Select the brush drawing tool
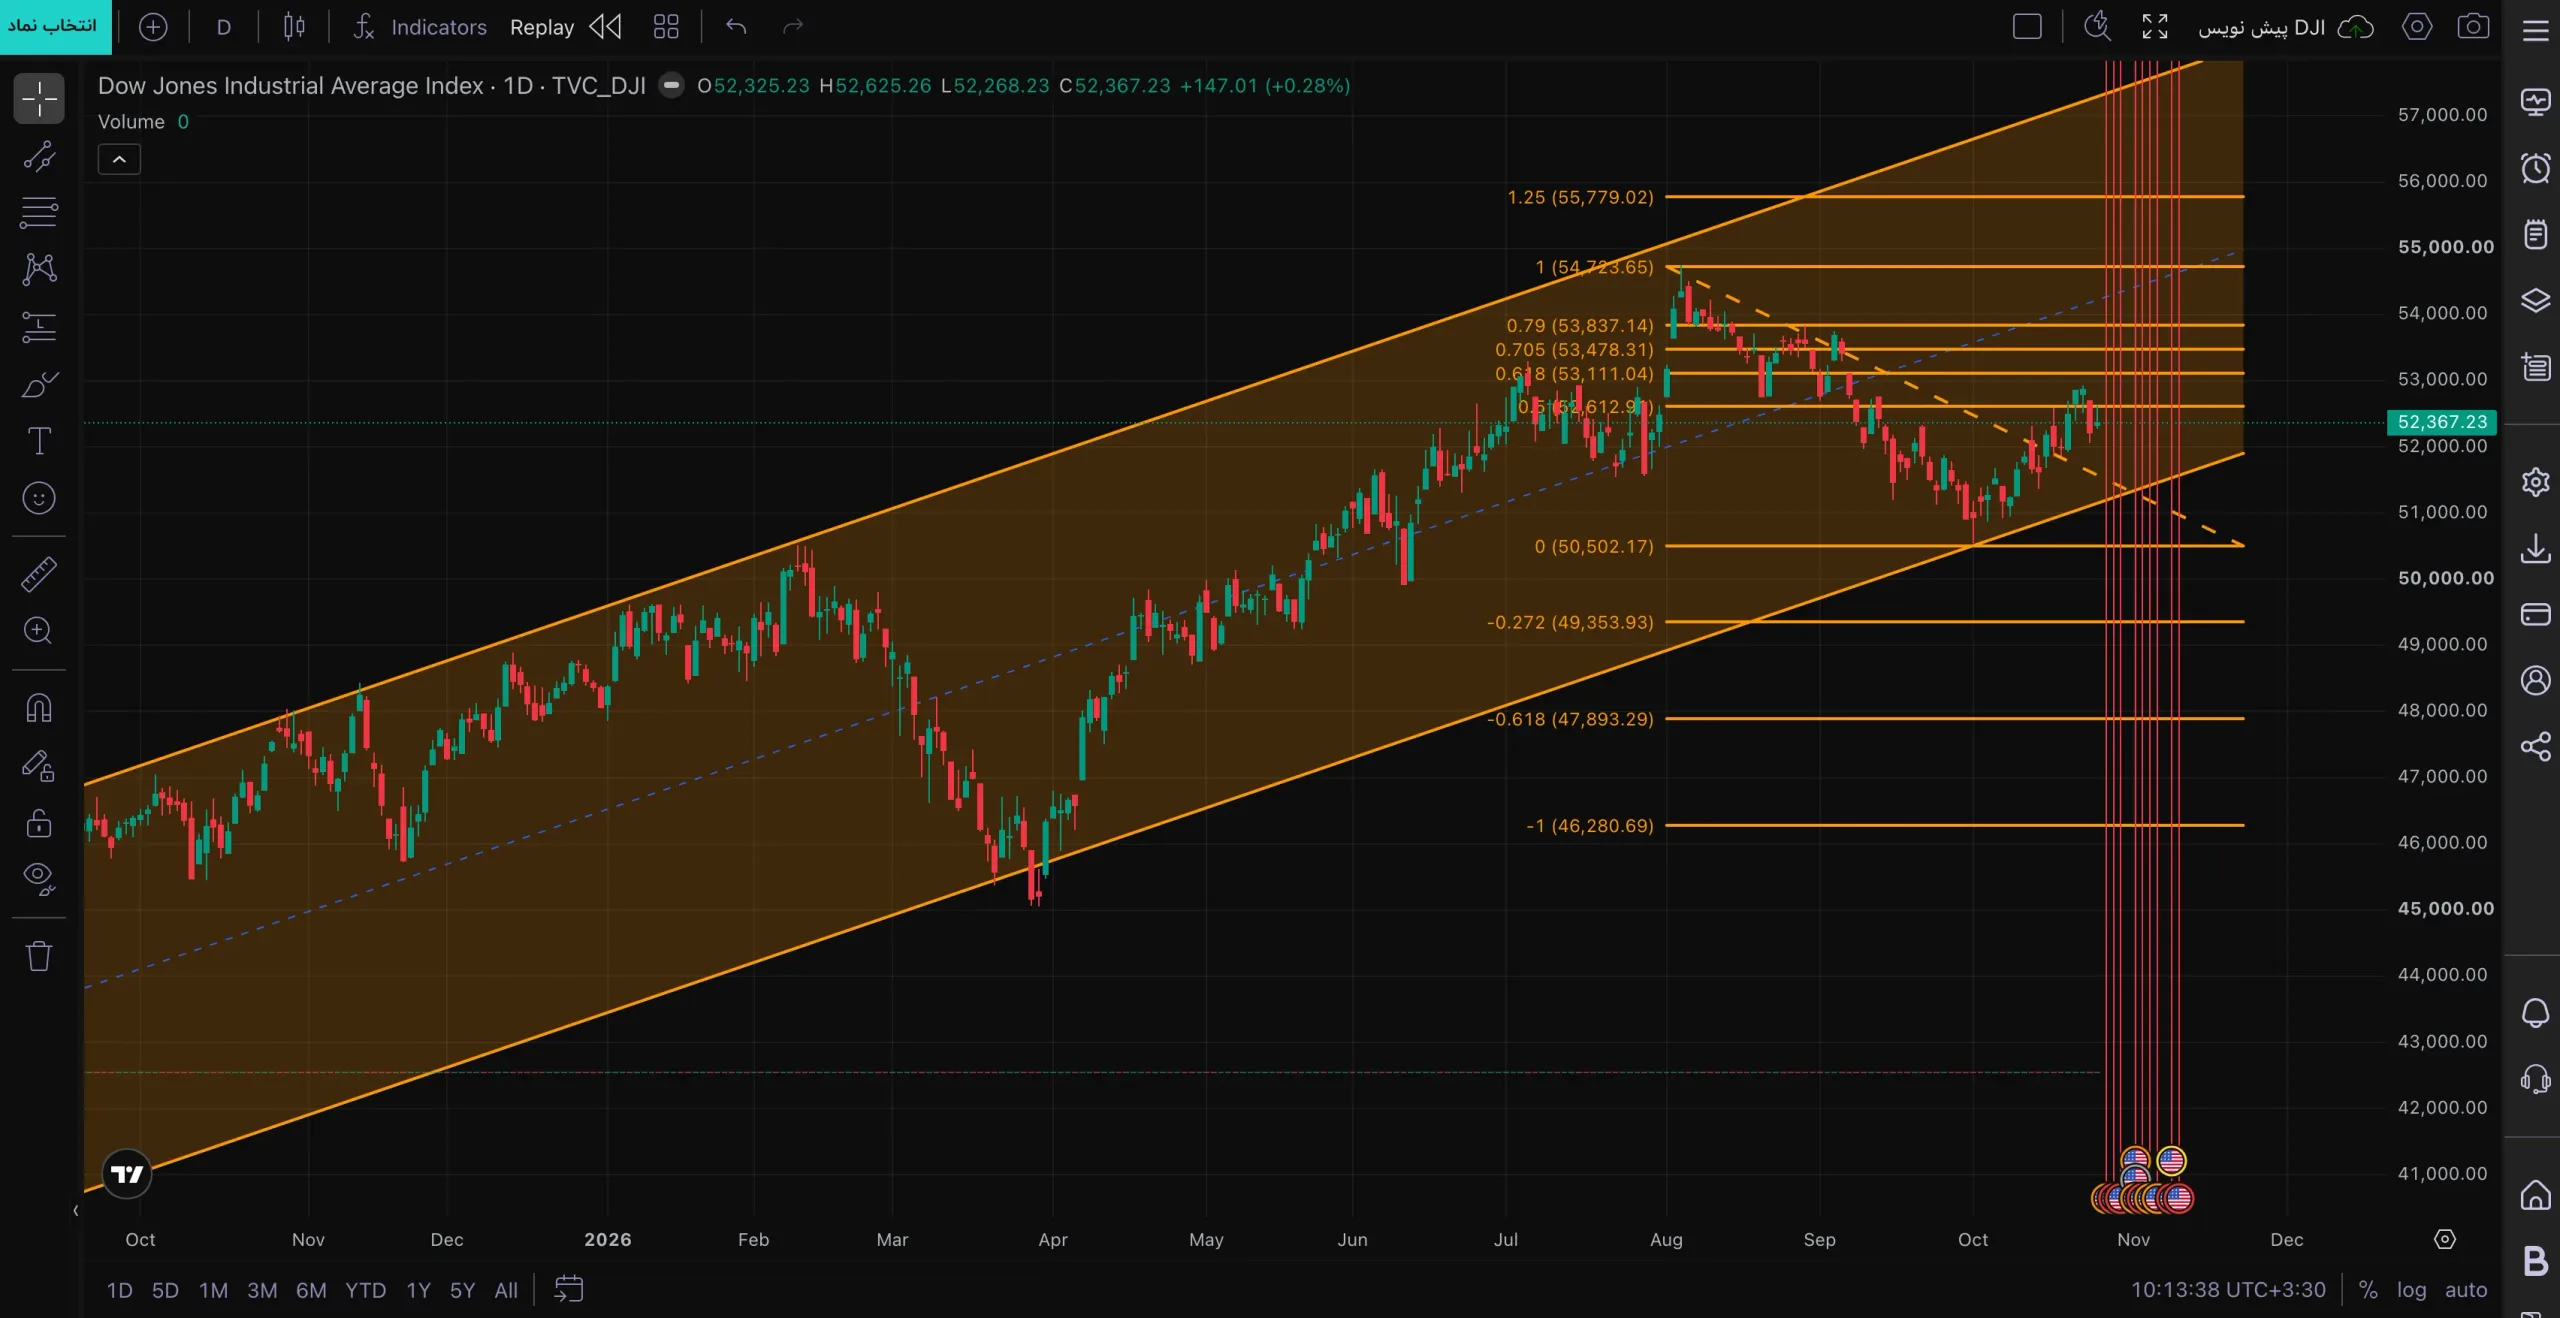 pos(39,384)
